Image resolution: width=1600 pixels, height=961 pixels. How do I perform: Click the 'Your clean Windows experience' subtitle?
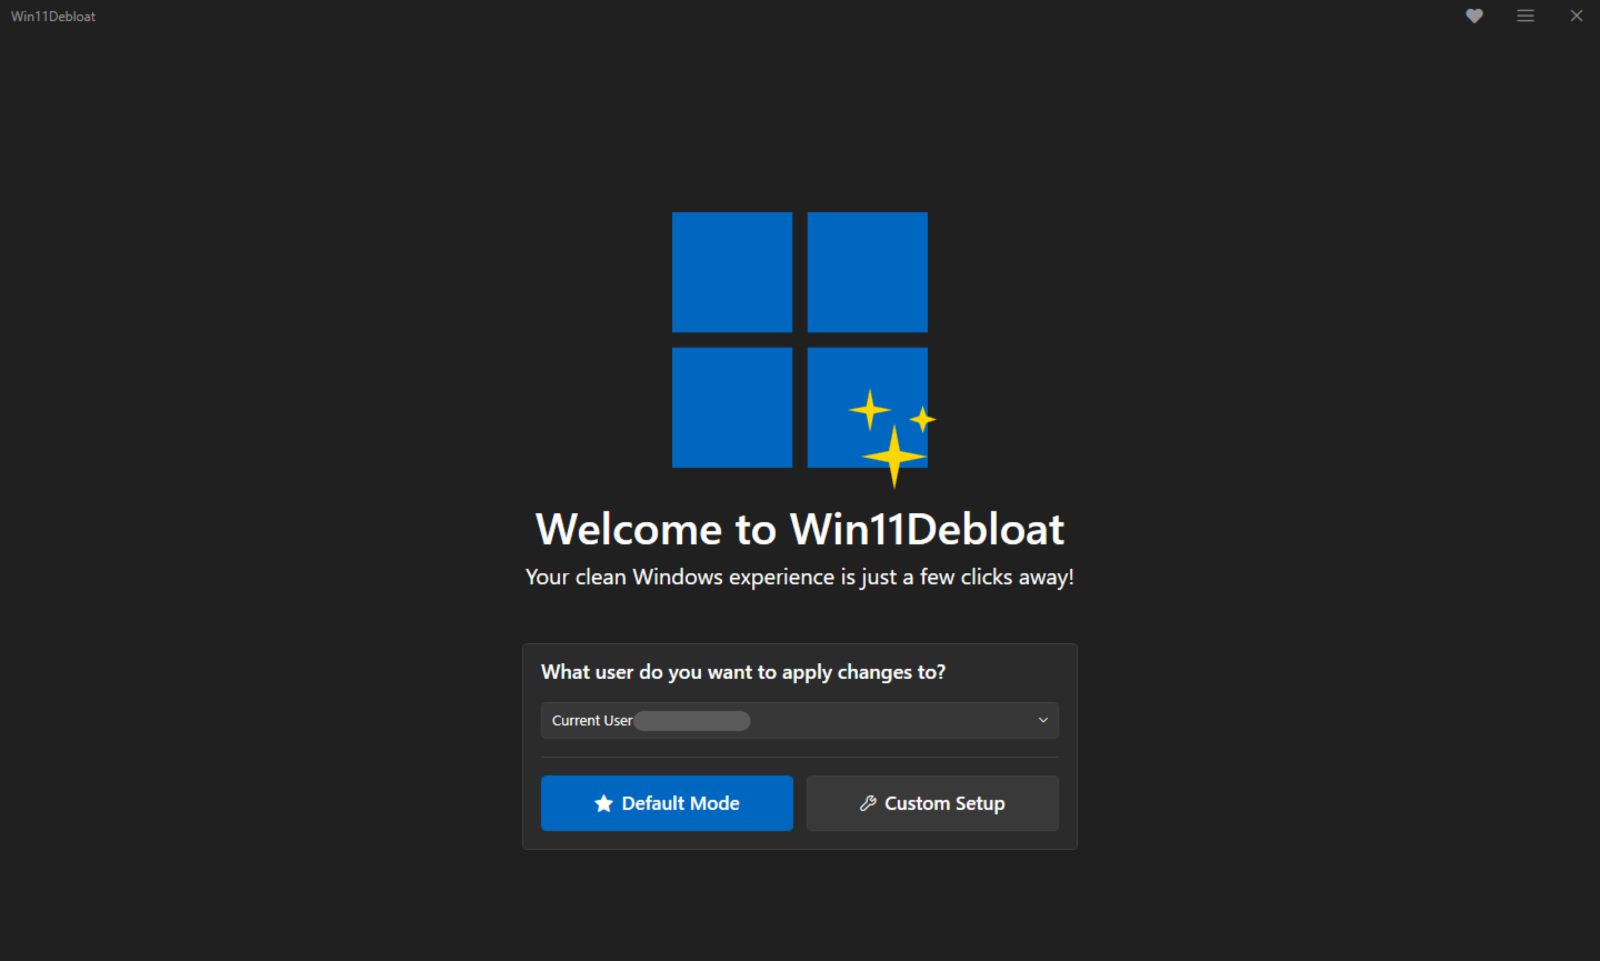799,577
